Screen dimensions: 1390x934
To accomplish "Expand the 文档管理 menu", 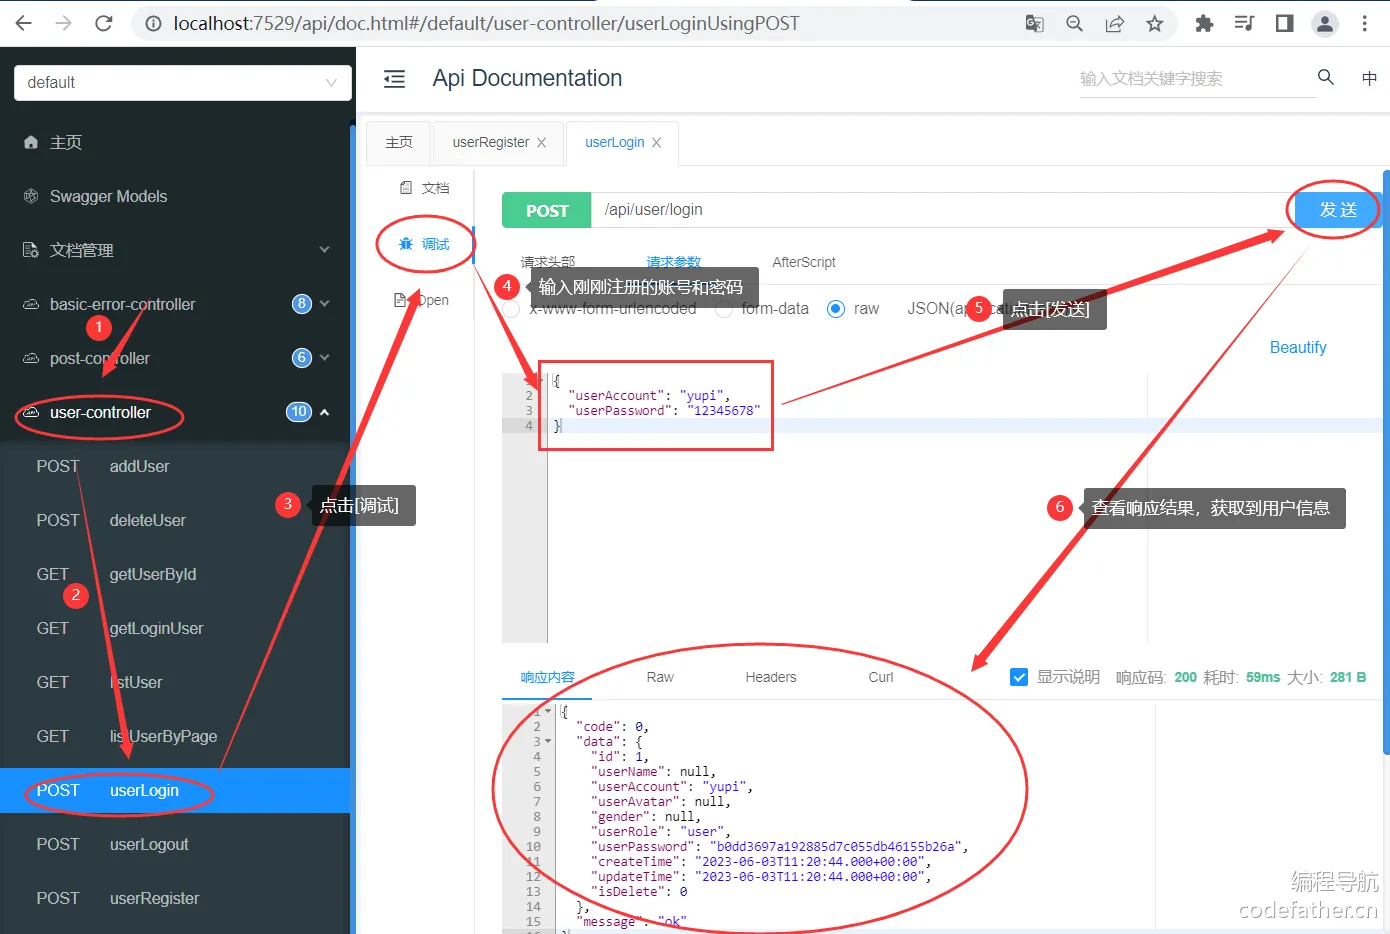I will coord(175,250).
